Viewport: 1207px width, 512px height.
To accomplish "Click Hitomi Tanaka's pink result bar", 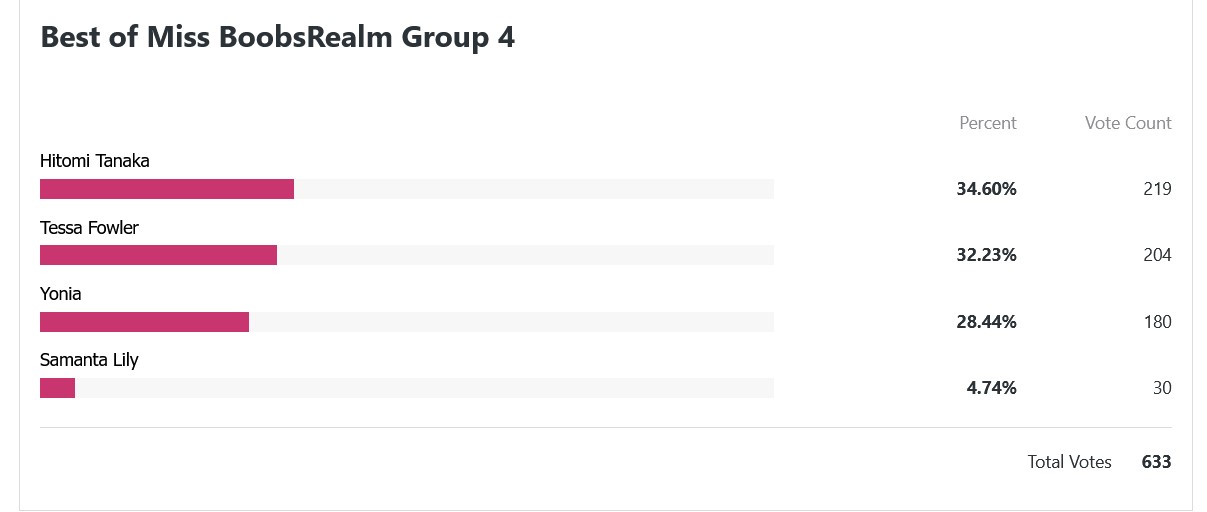I will (167, 189).
